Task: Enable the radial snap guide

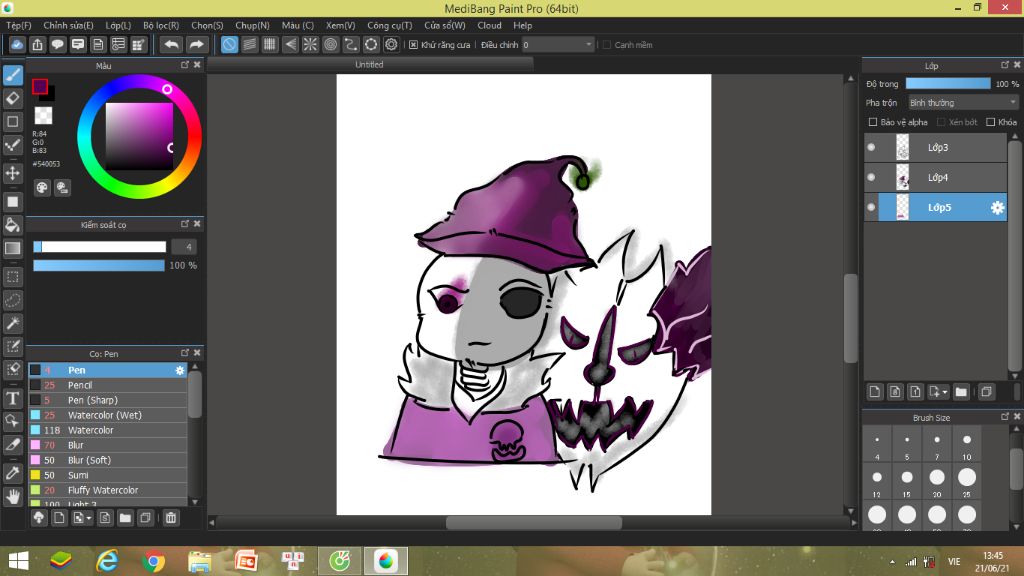Action: (x=310, y=44)
